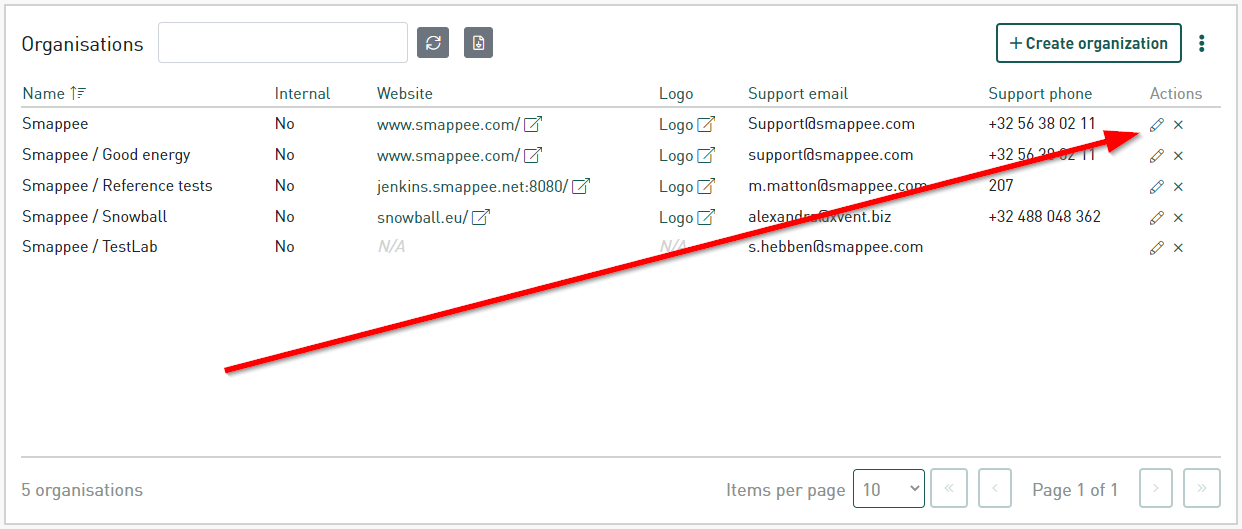
Task: Open snowball.eu/ website link
Action: (x=422, y=218)
